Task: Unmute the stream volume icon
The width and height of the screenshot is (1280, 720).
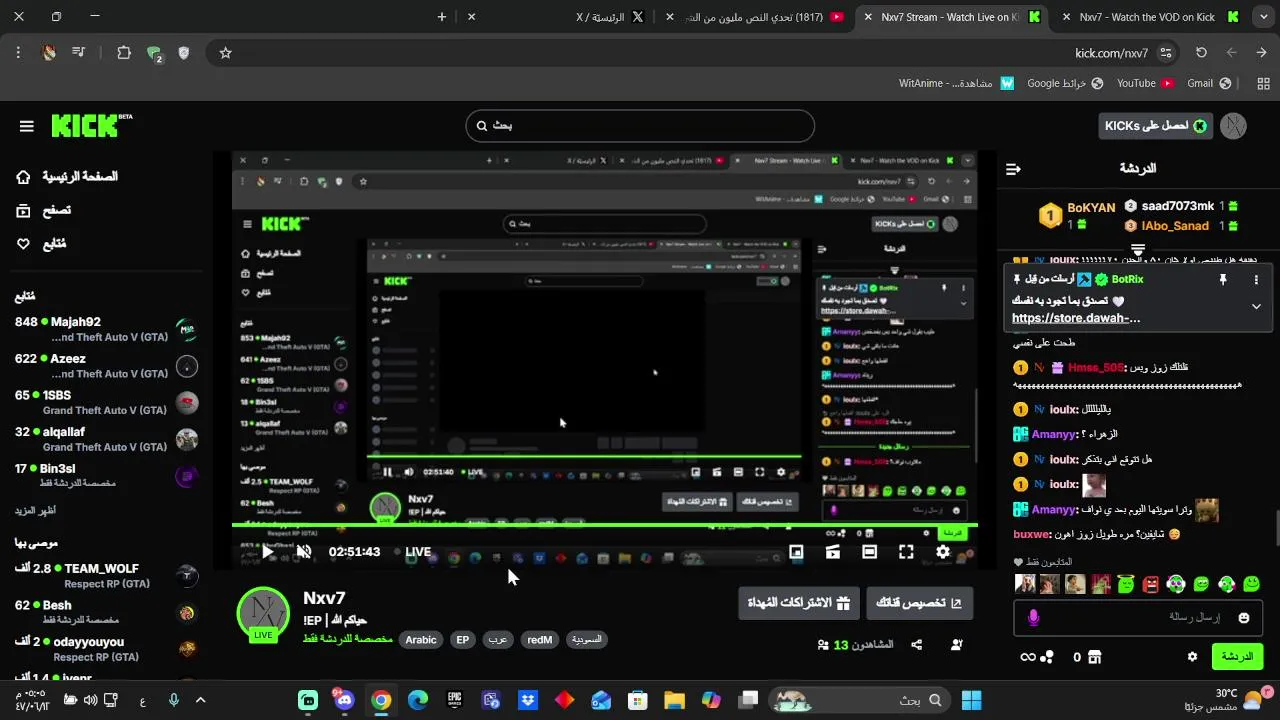Action: tap(304, 551)
